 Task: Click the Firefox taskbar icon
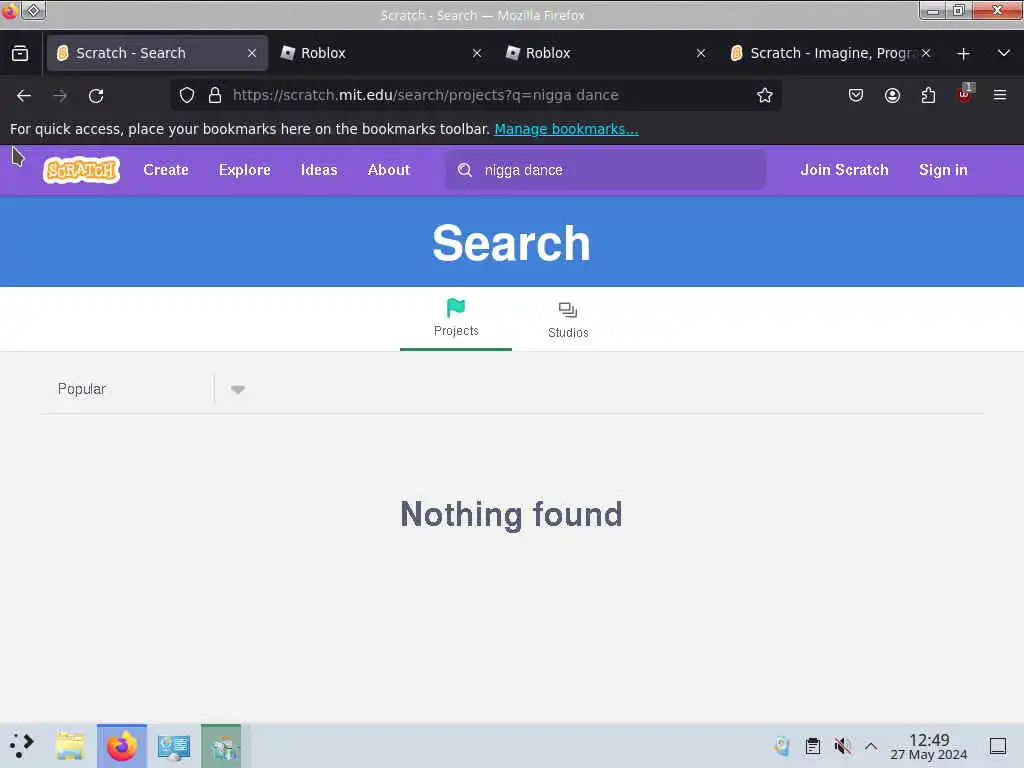tap(121, 746)
